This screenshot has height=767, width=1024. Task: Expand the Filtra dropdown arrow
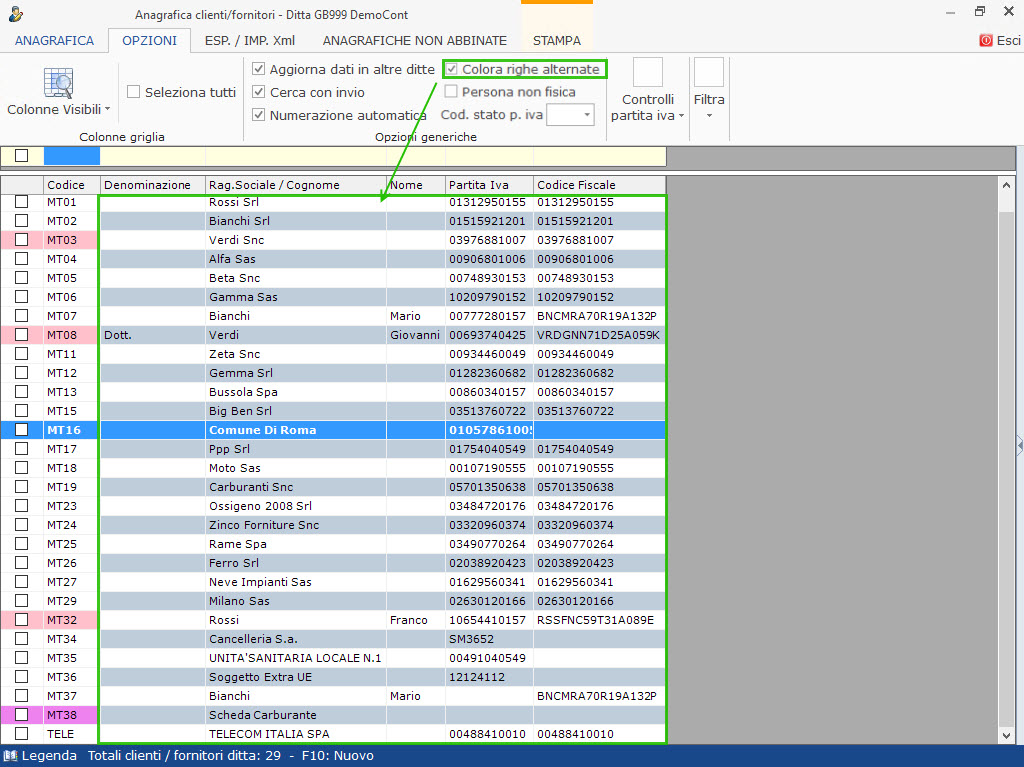coord(709,116)
